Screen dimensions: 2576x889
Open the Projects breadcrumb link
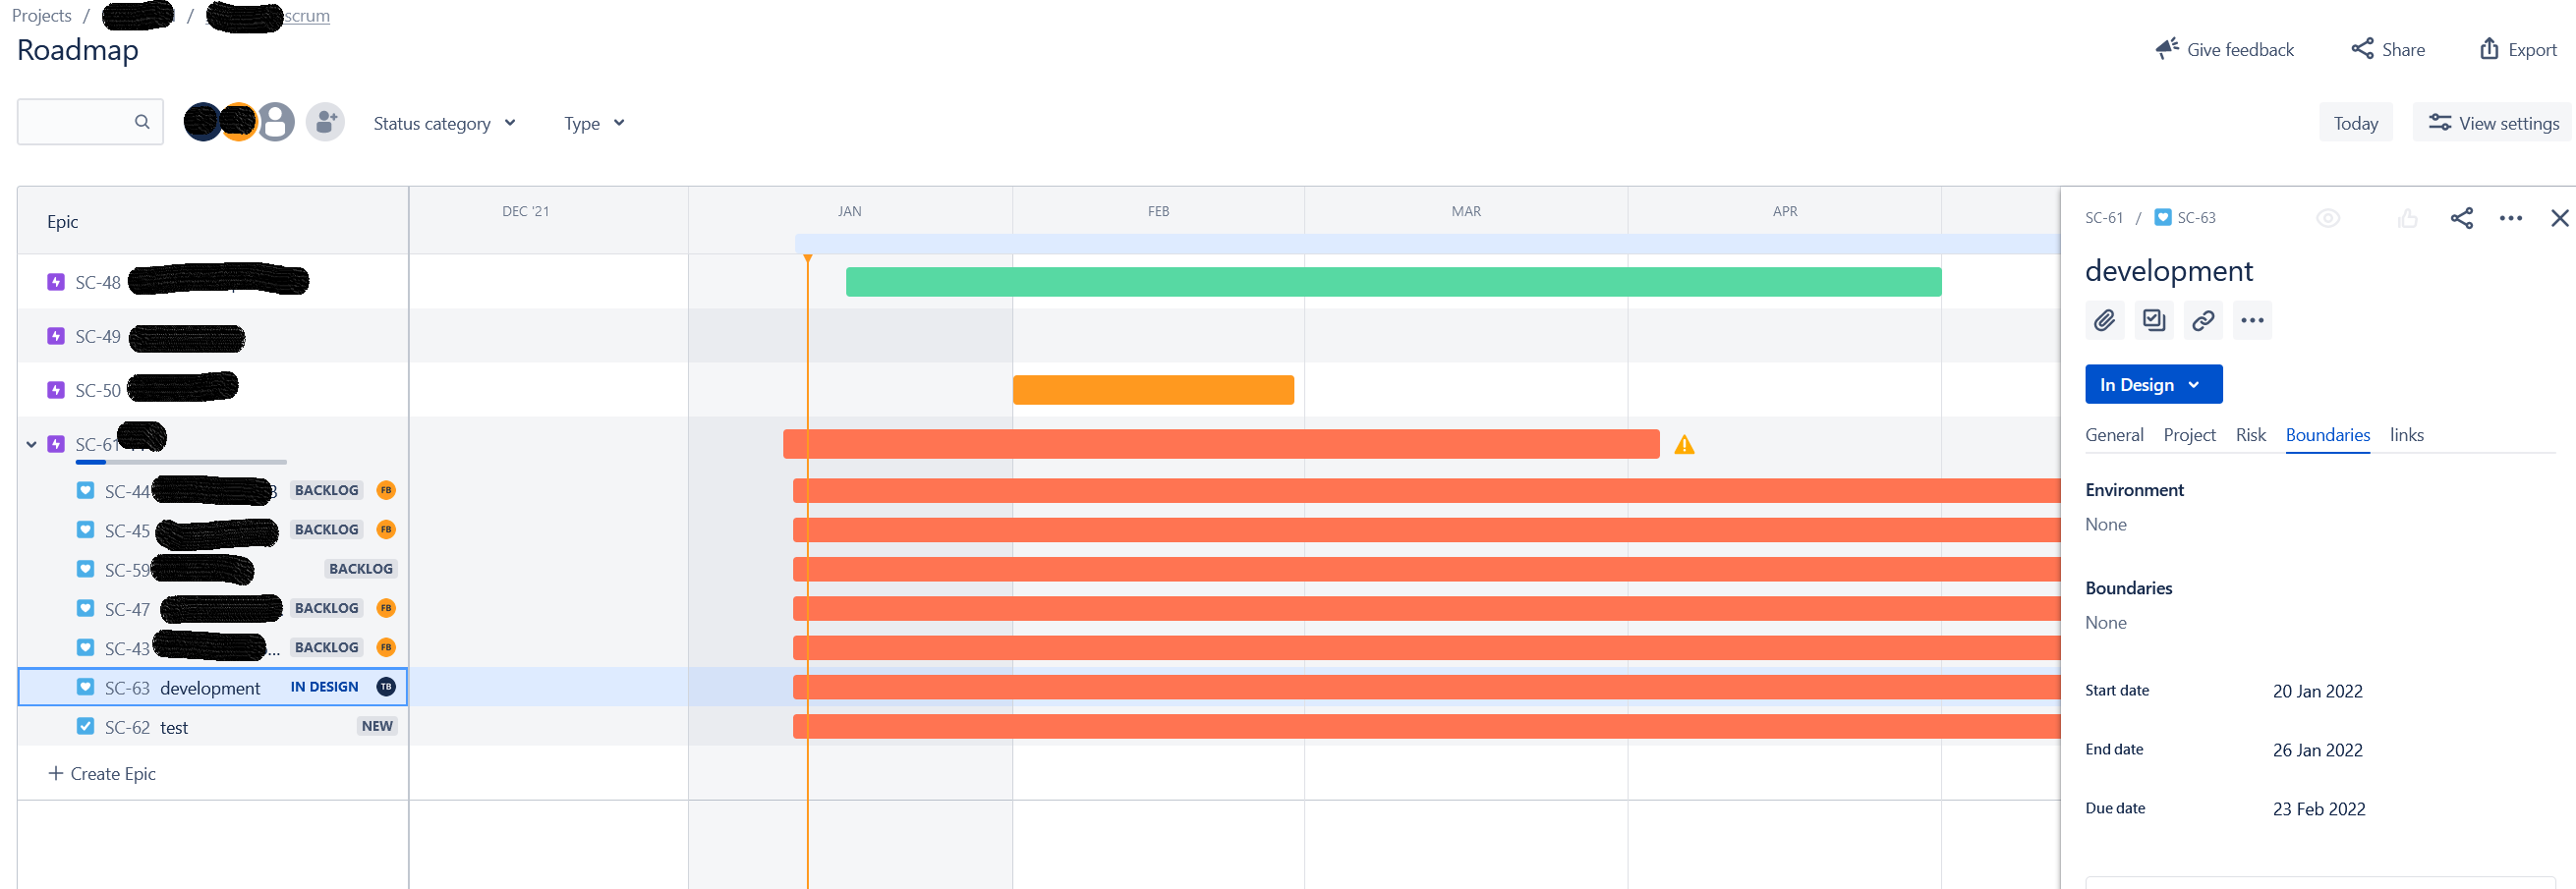pos(41,16)
